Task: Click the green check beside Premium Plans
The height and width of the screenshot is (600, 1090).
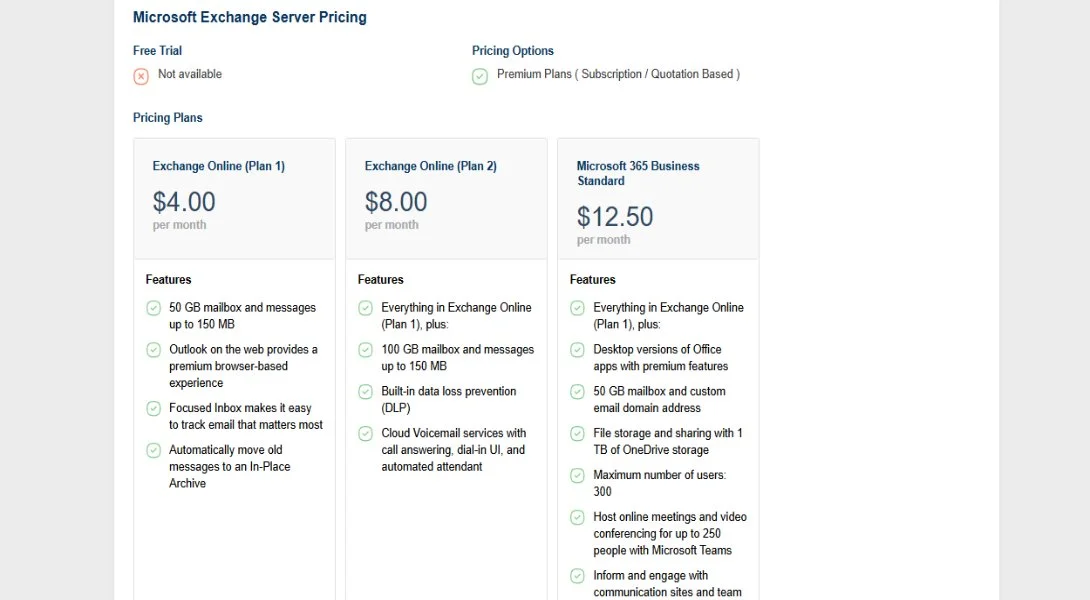Action: 480,76
